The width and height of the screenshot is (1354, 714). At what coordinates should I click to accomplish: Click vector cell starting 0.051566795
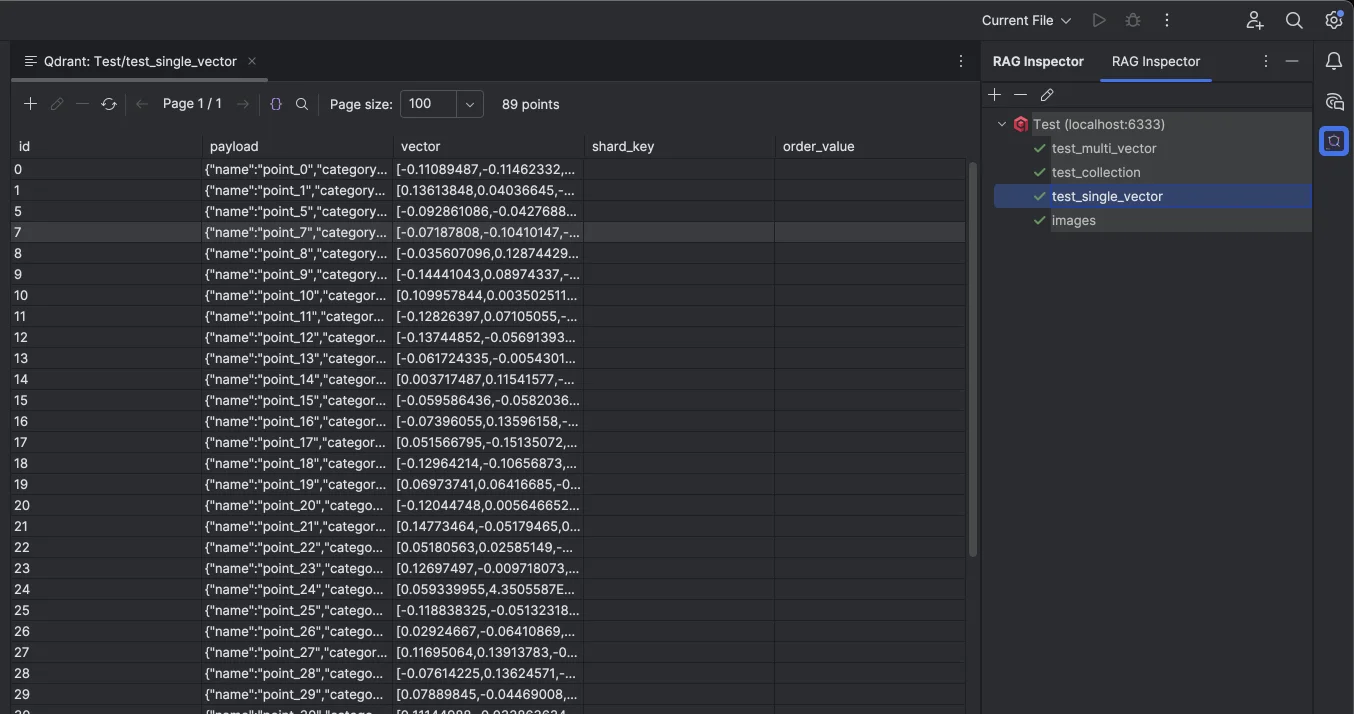488,442
